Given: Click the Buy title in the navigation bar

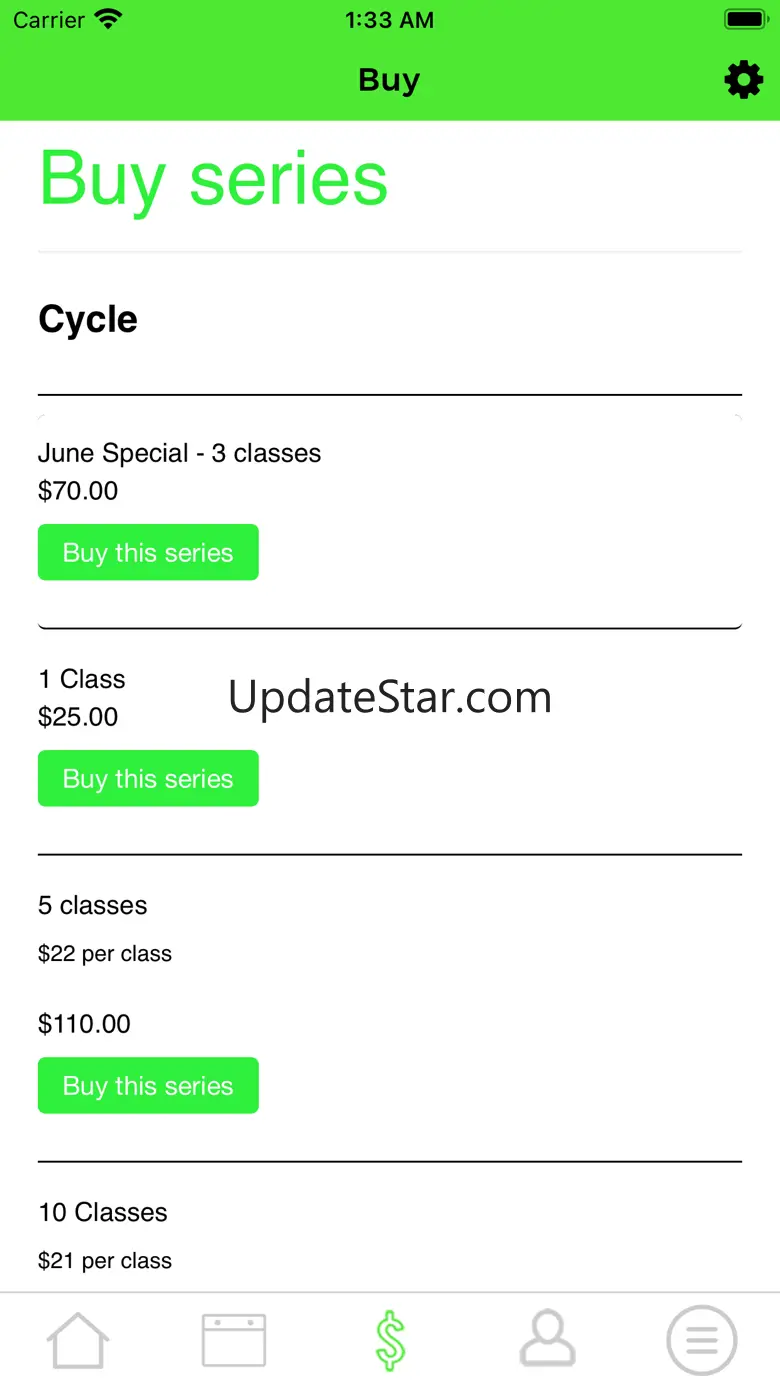Looking at the screenshot, I should [x=389, y=80].
